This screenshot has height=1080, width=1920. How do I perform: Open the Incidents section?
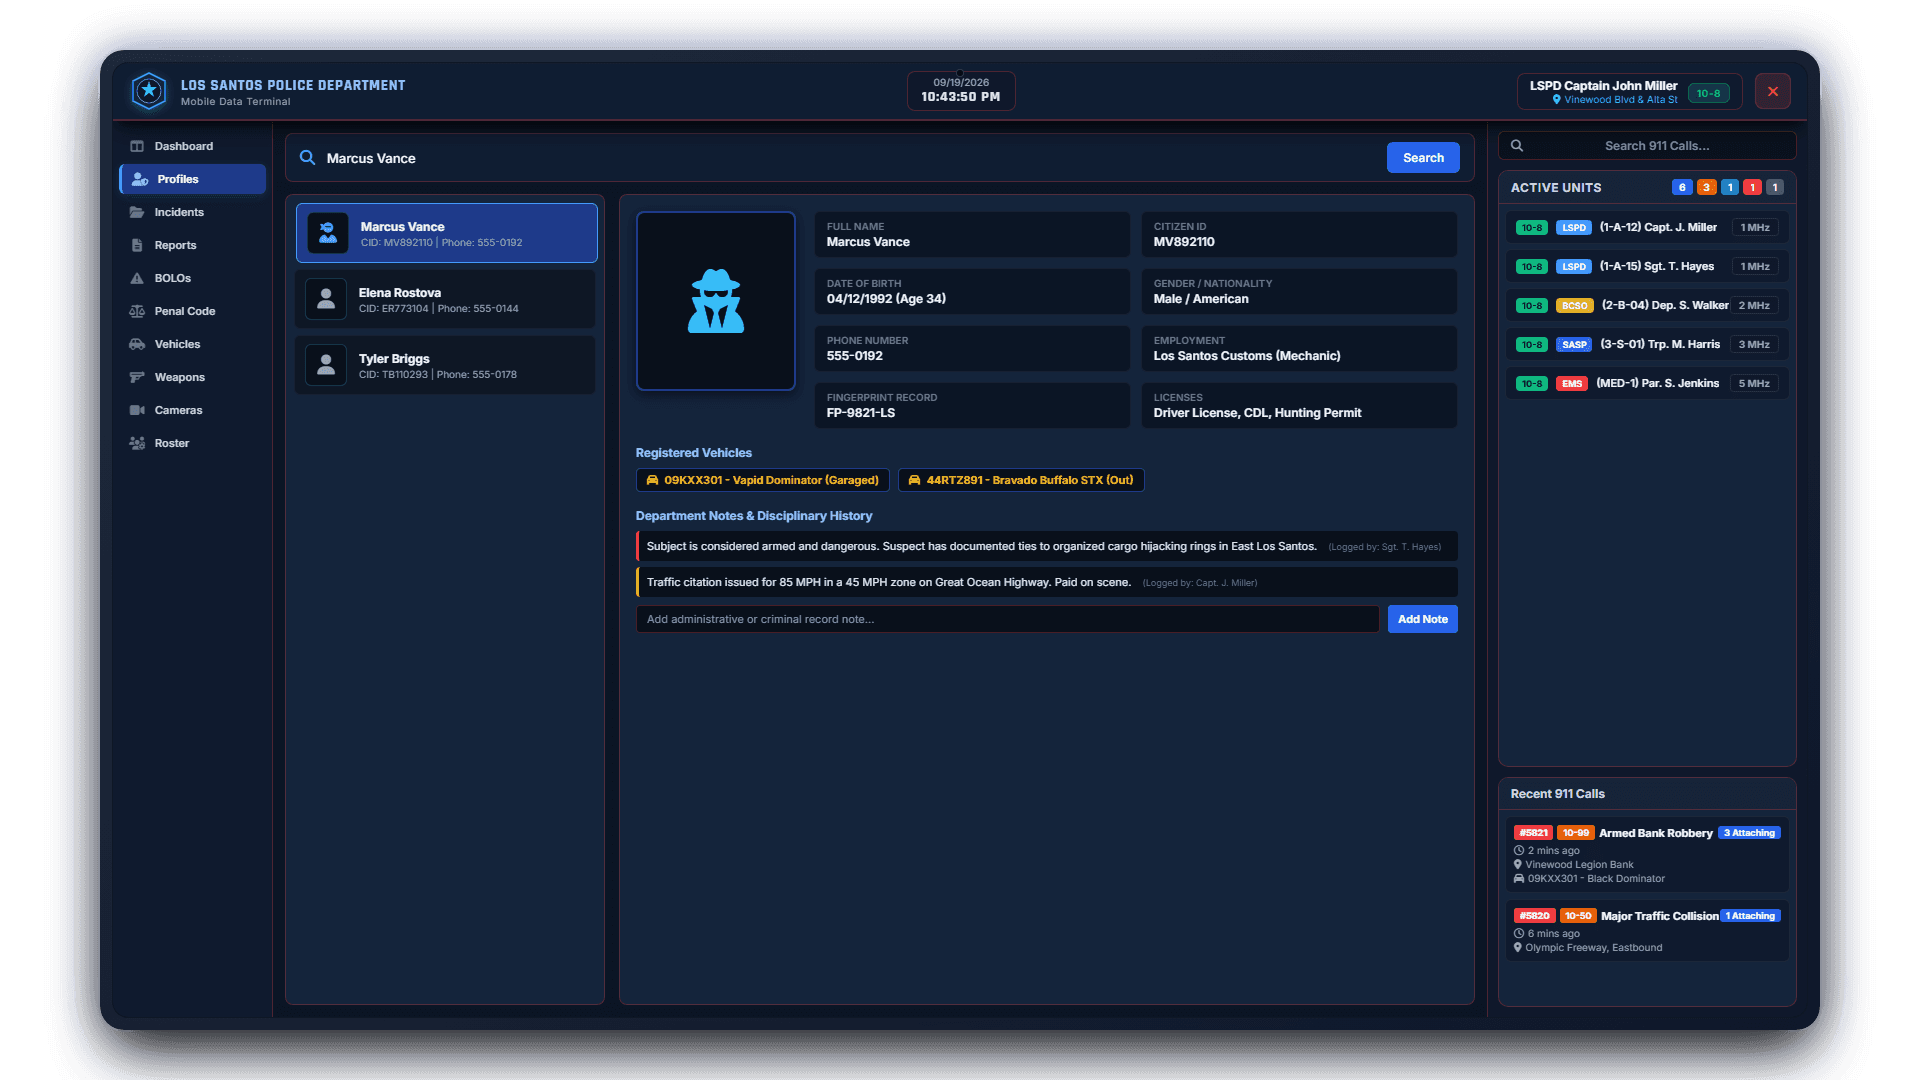pos(192,212)
